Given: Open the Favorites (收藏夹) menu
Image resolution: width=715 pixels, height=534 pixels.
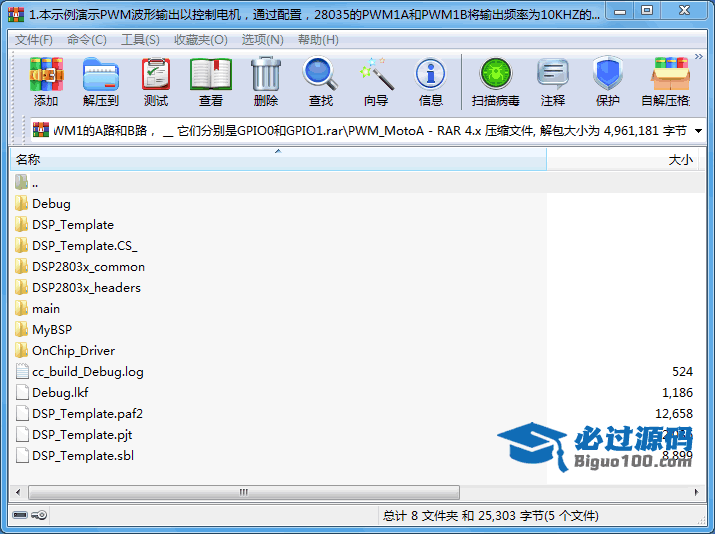Looking at the screenshot, I should (x=201, y=40).
